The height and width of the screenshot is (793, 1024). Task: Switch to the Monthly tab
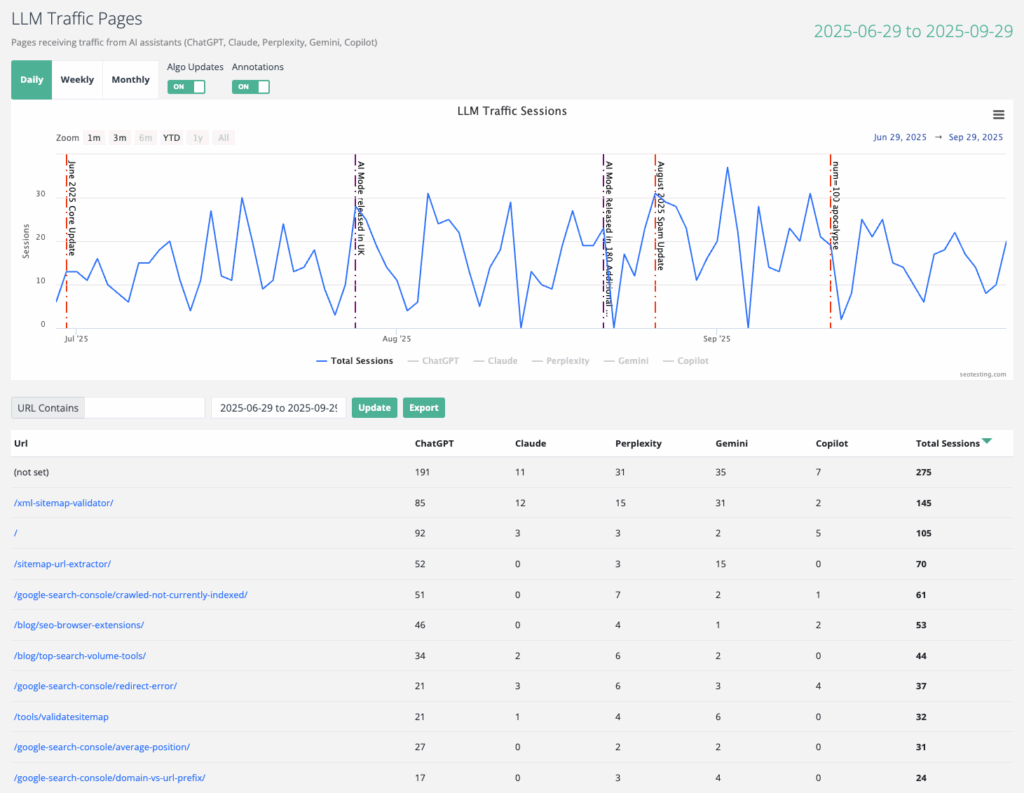(130, 80)
